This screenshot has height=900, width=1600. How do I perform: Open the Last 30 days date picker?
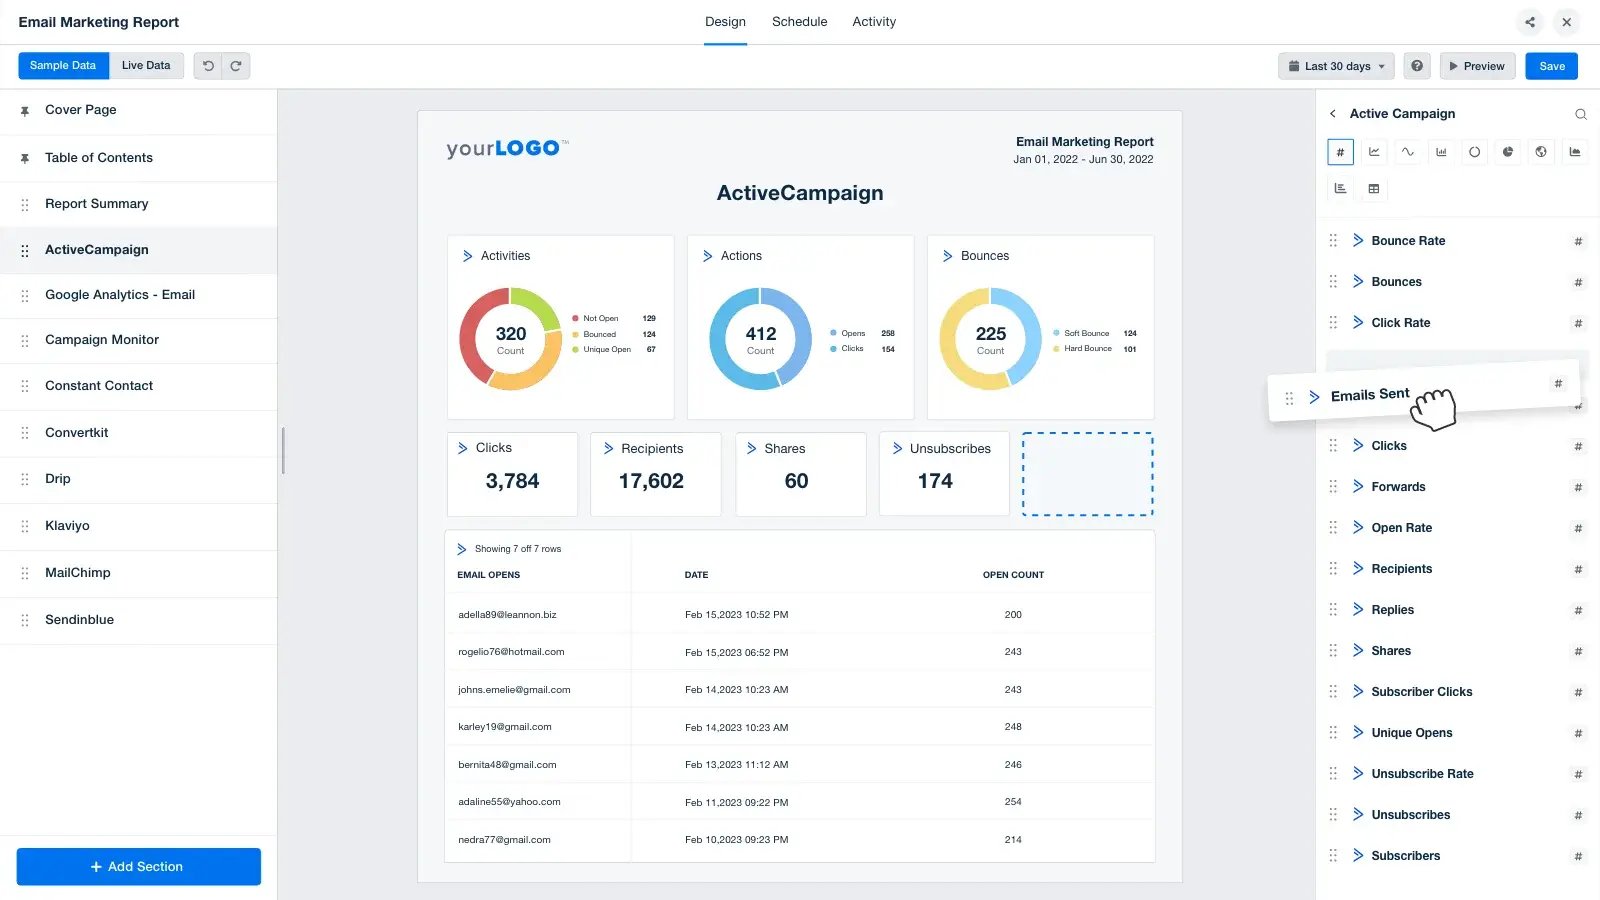[1336, 65]
